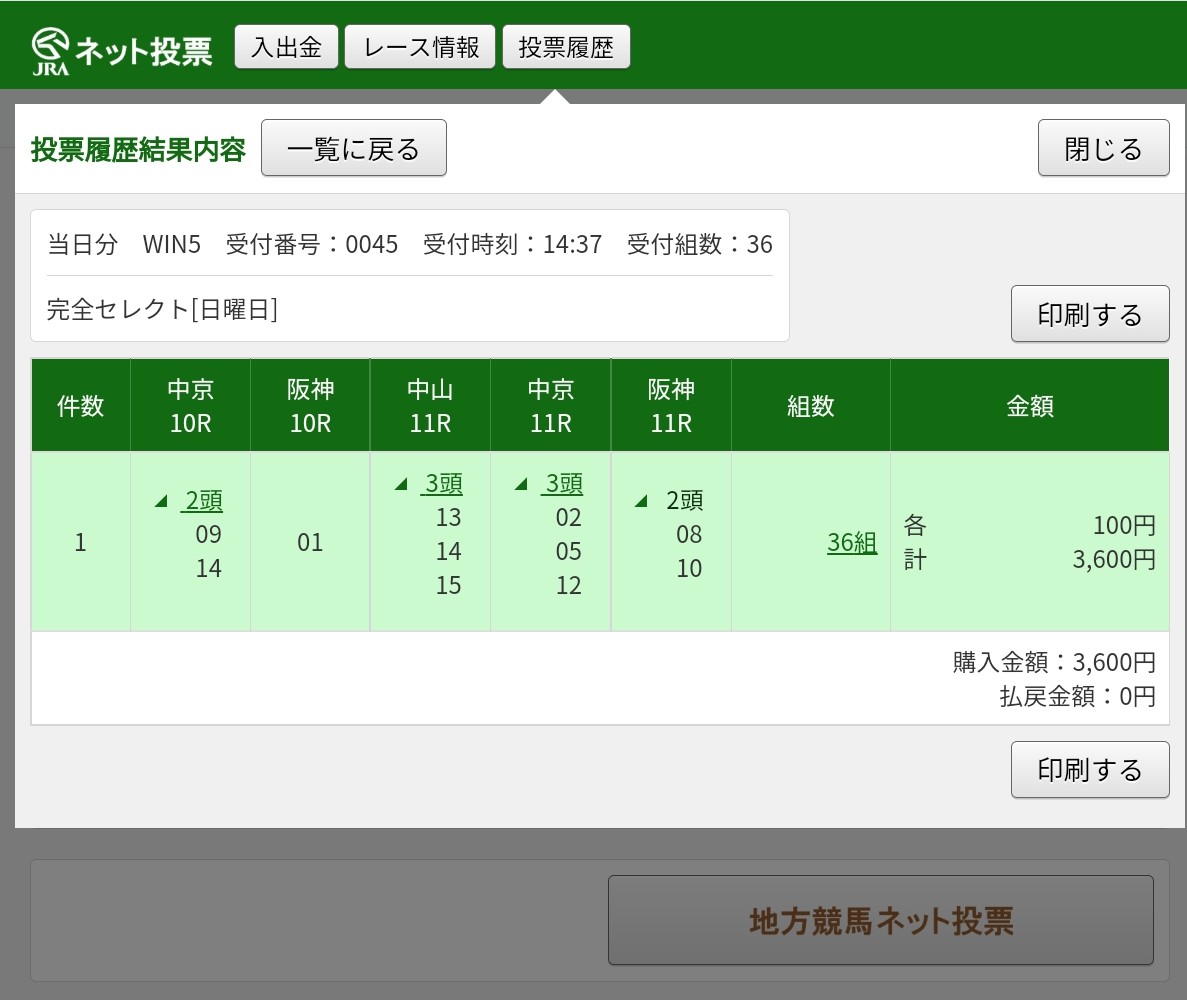This screenshot has height=1000, width=1187.
Task: Click horse number 08 under 阪神11R
Action: coord(689,534)
